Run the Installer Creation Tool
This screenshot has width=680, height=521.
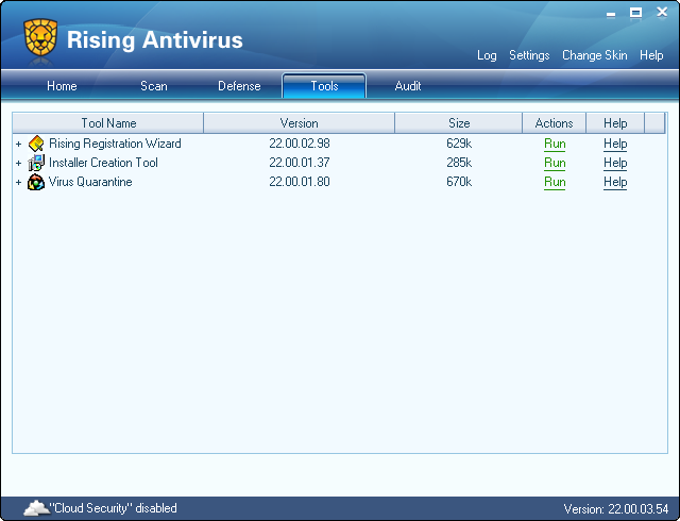(x=555, y=163)
